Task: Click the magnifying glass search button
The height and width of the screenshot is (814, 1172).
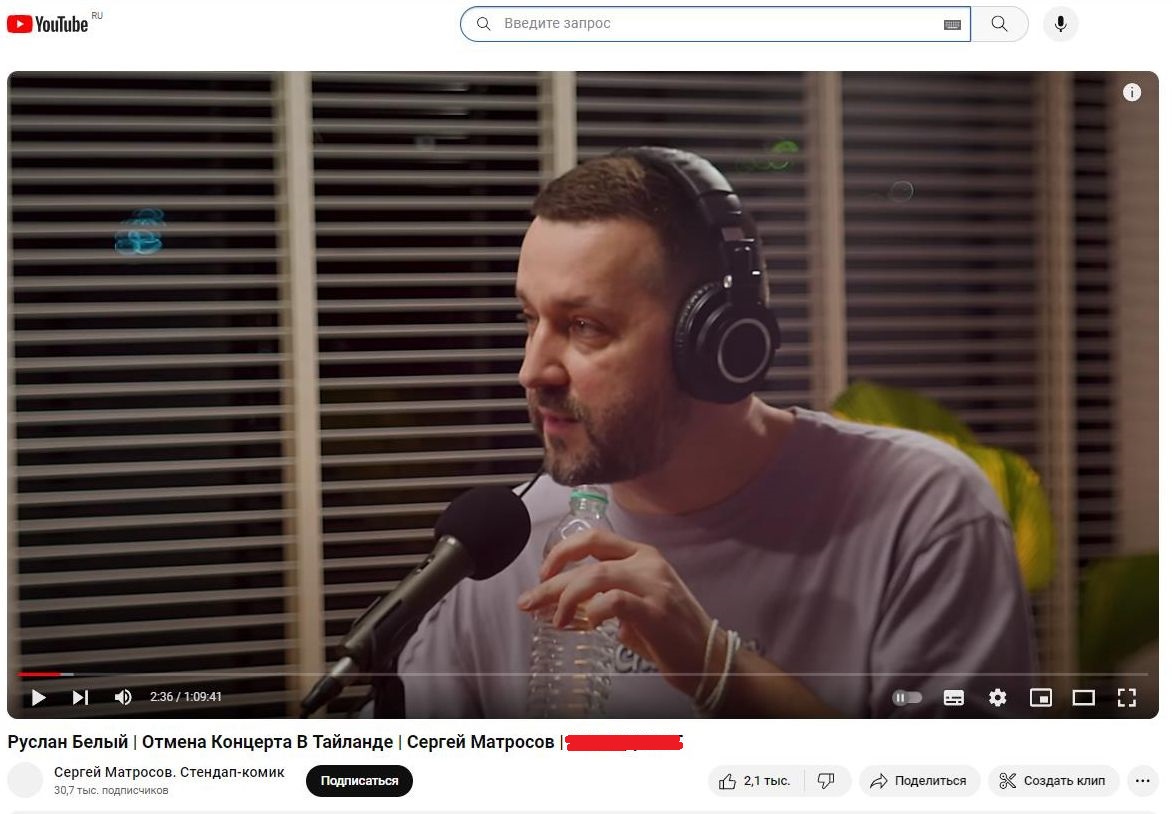Action: click(999, 24)
